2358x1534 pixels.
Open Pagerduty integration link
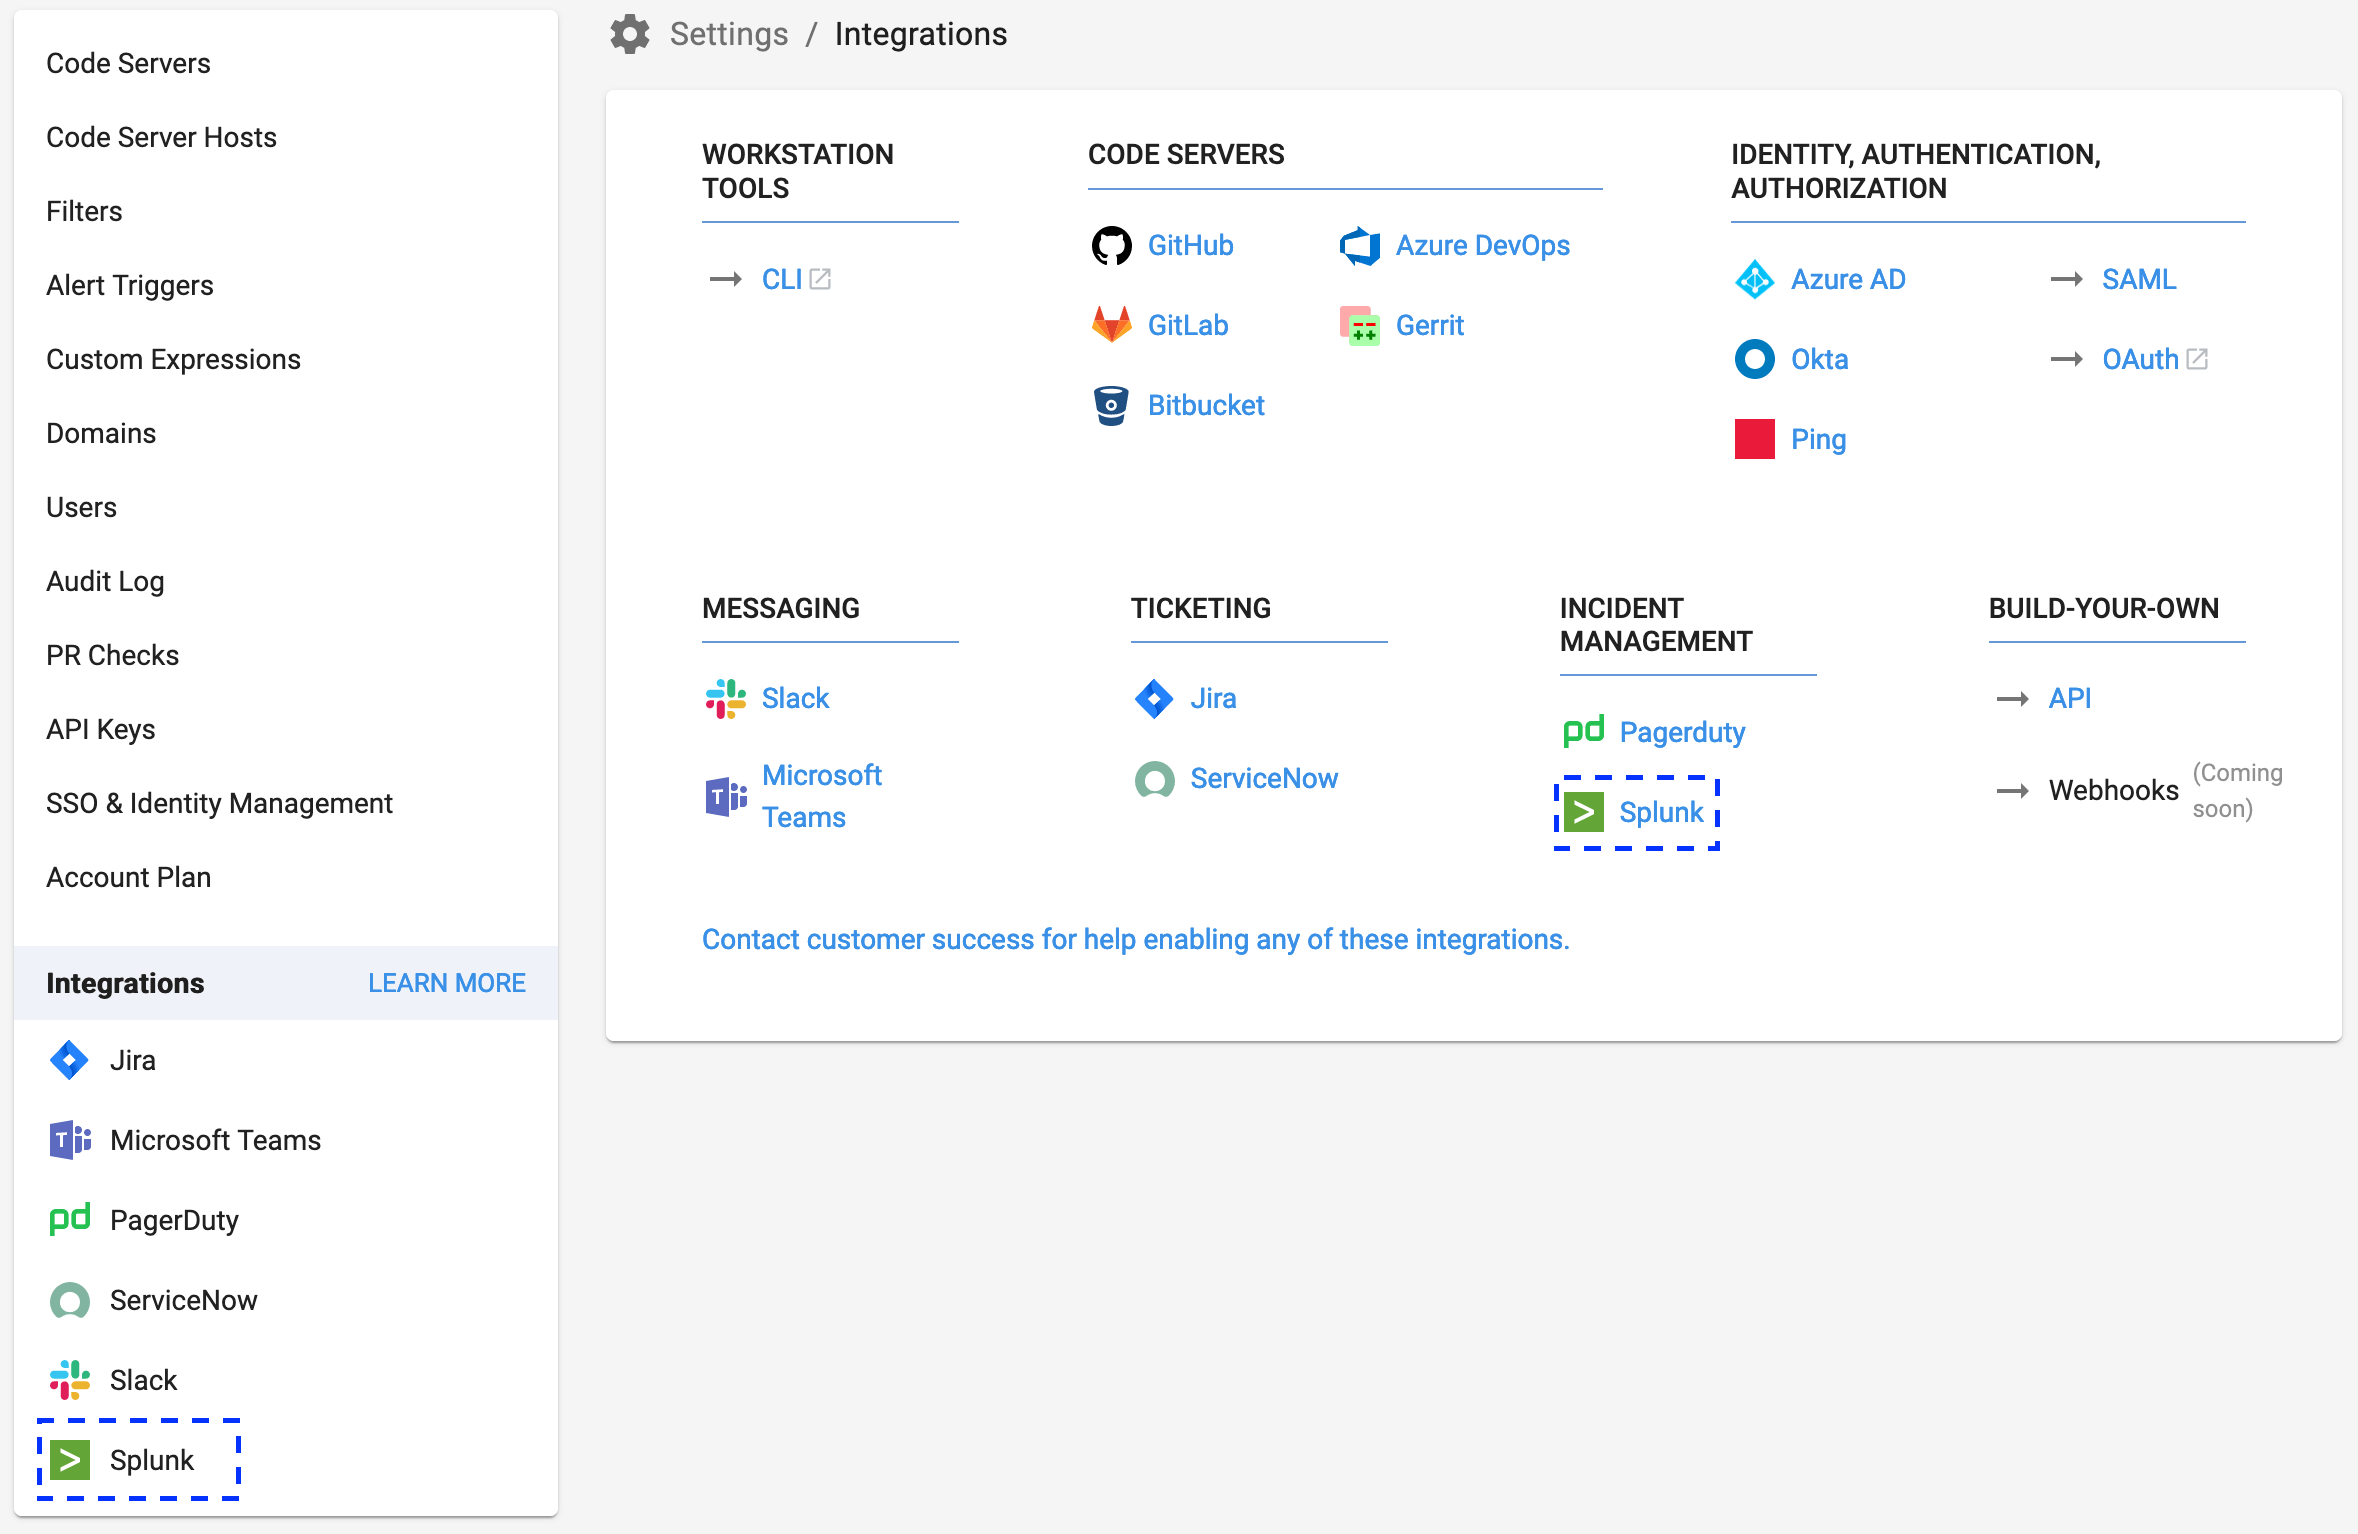click(1681, 732)
